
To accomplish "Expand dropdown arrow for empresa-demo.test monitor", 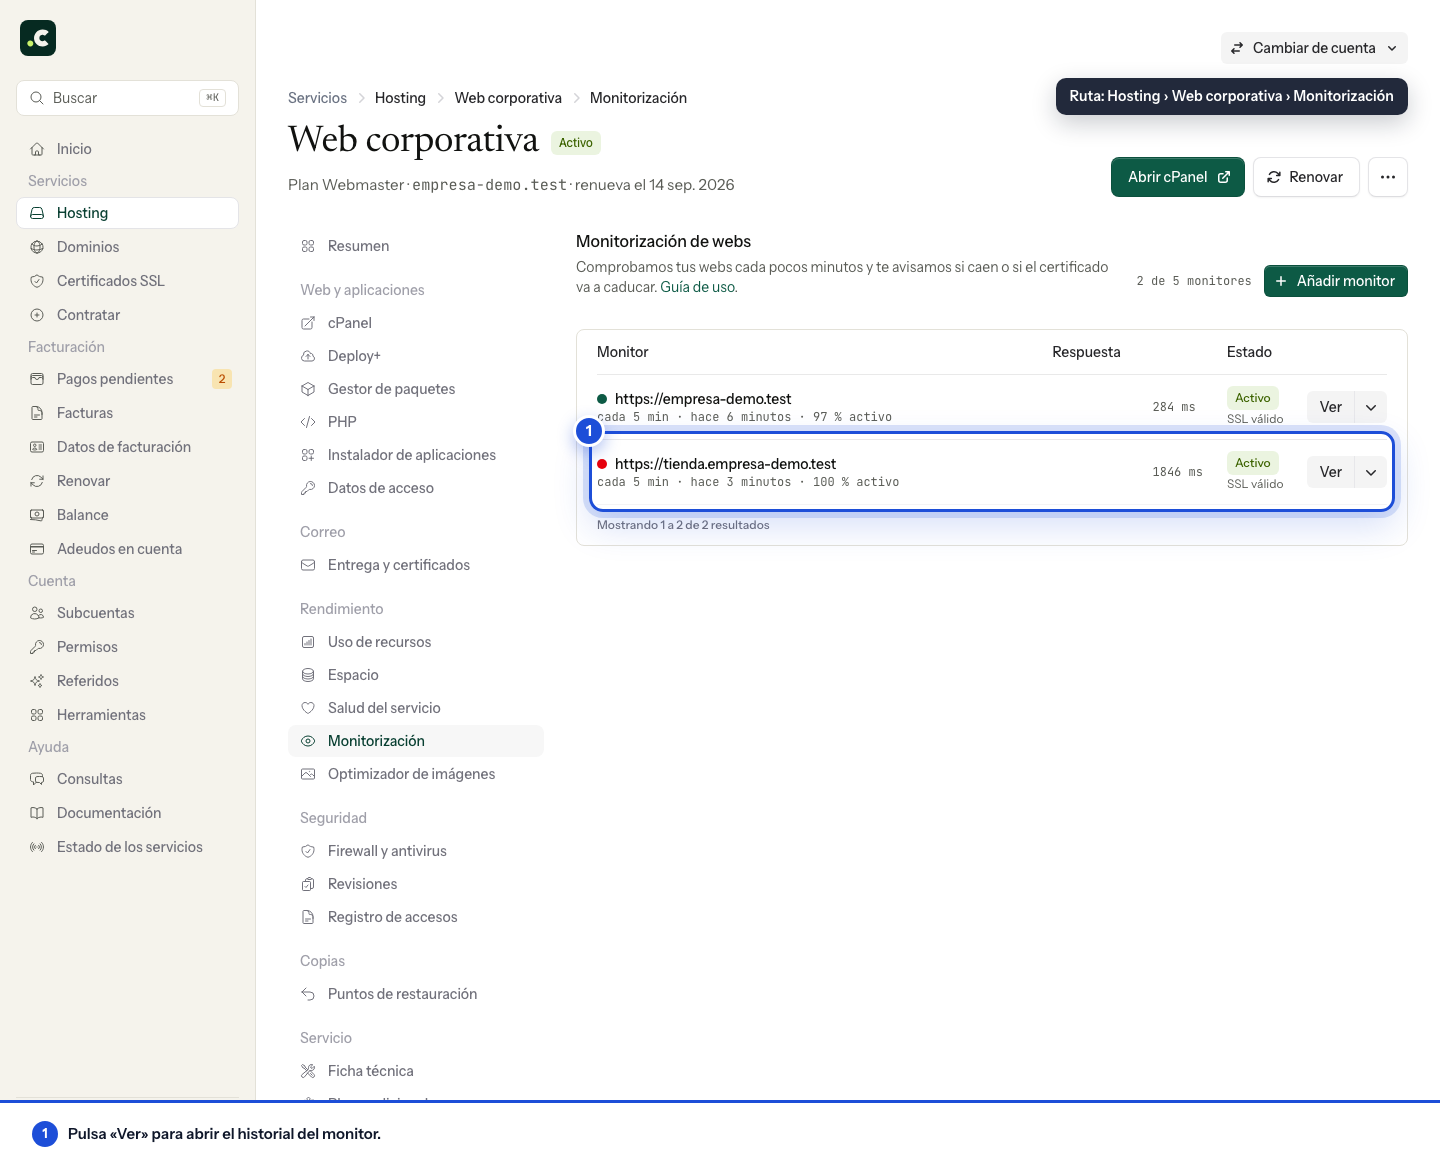I will pos(1371,407).
